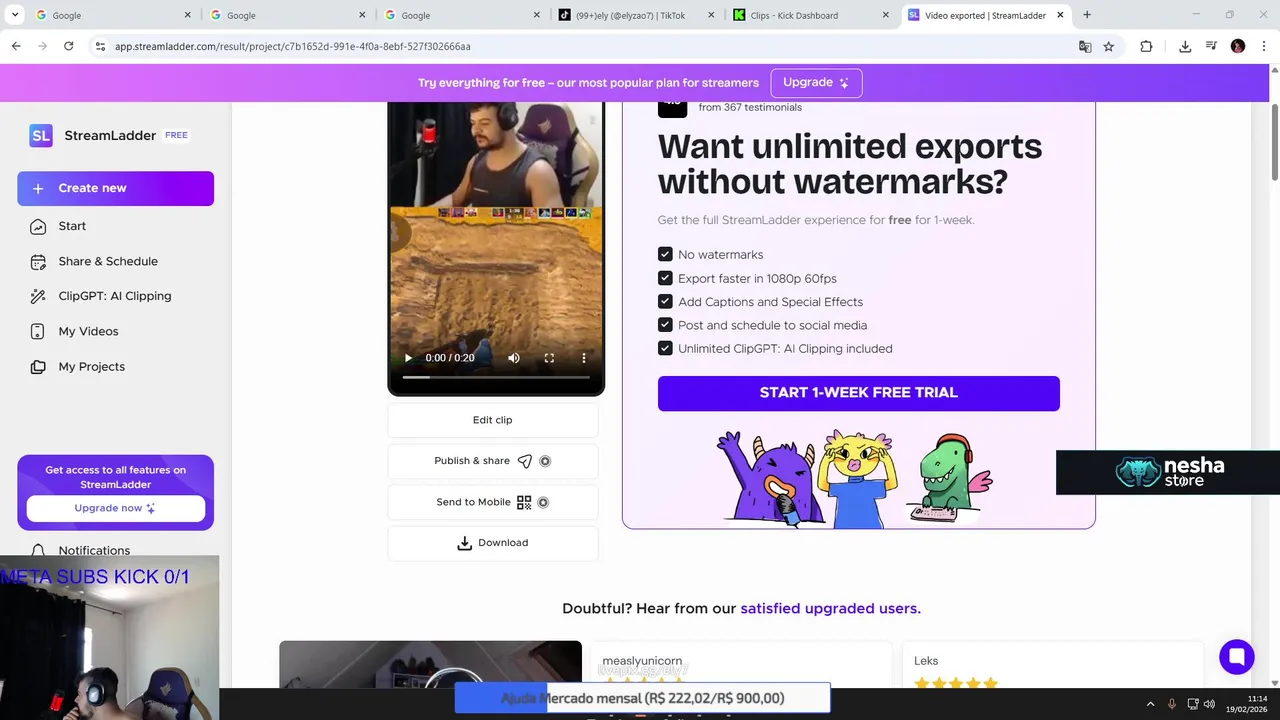The height and width of the screenshot is (720, 1280).
Task: Open a new browser tab
Action: point(1087,15)
